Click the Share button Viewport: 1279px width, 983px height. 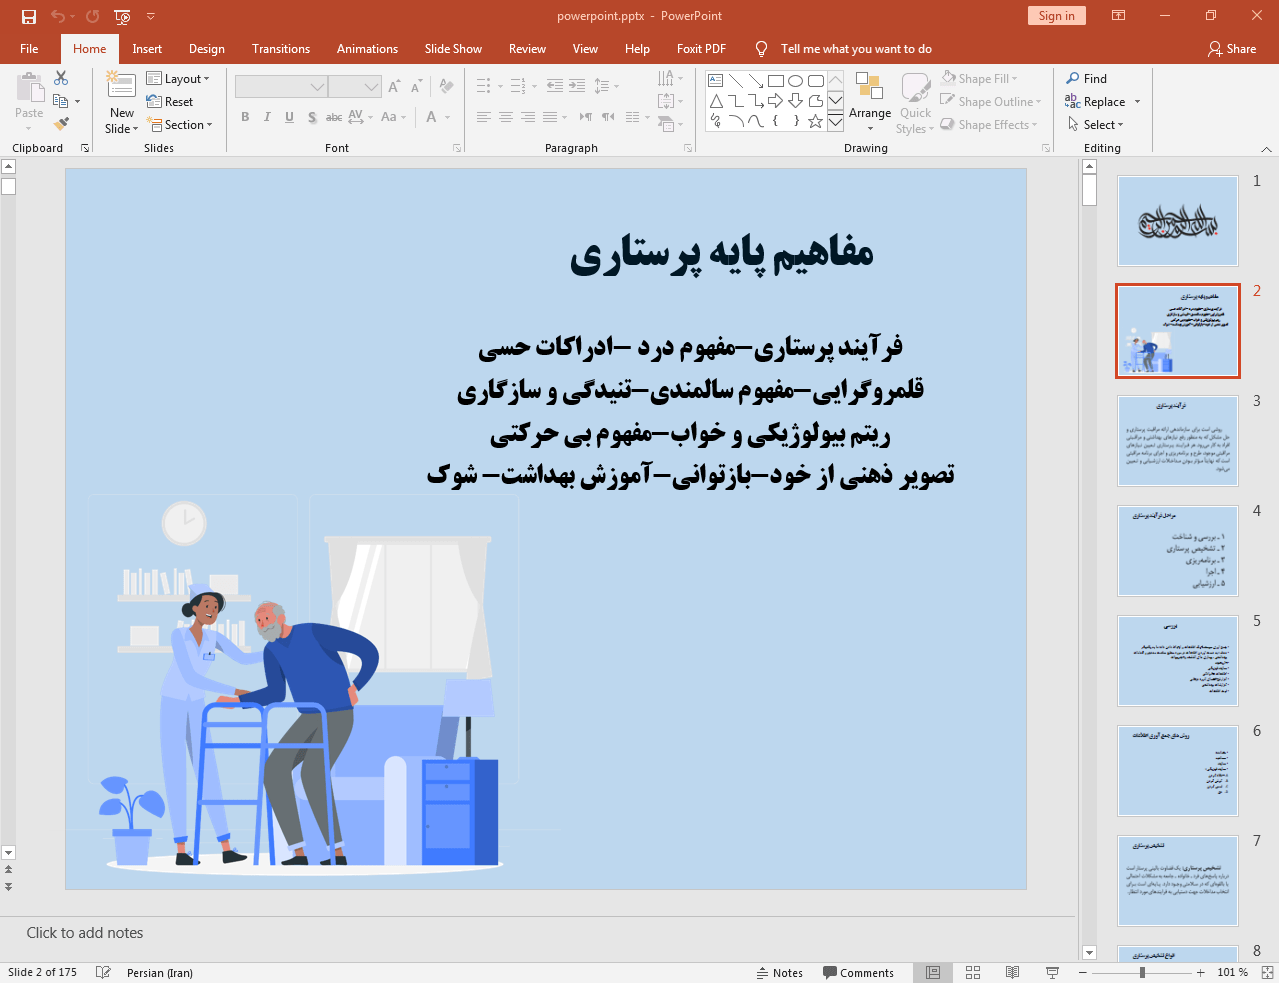click(x=1232, y=48)
